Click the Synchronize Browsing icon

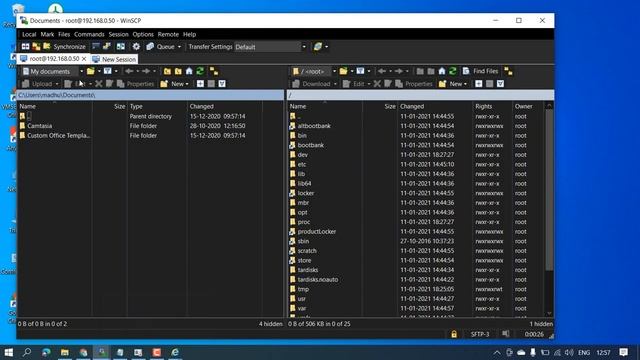(121, 47)
